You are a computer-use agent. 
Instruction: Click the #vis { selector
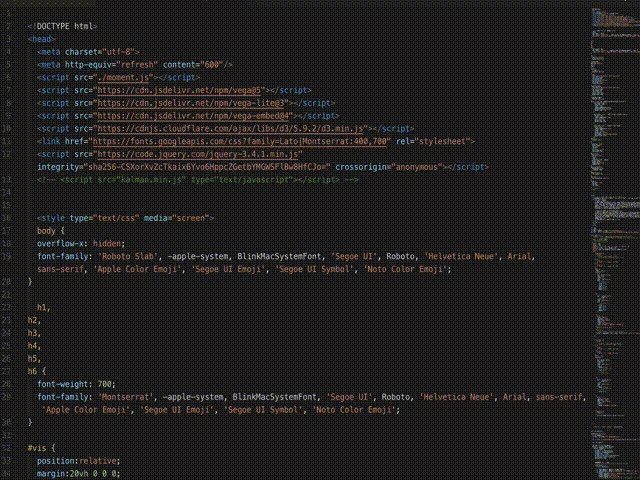point(41,448)
